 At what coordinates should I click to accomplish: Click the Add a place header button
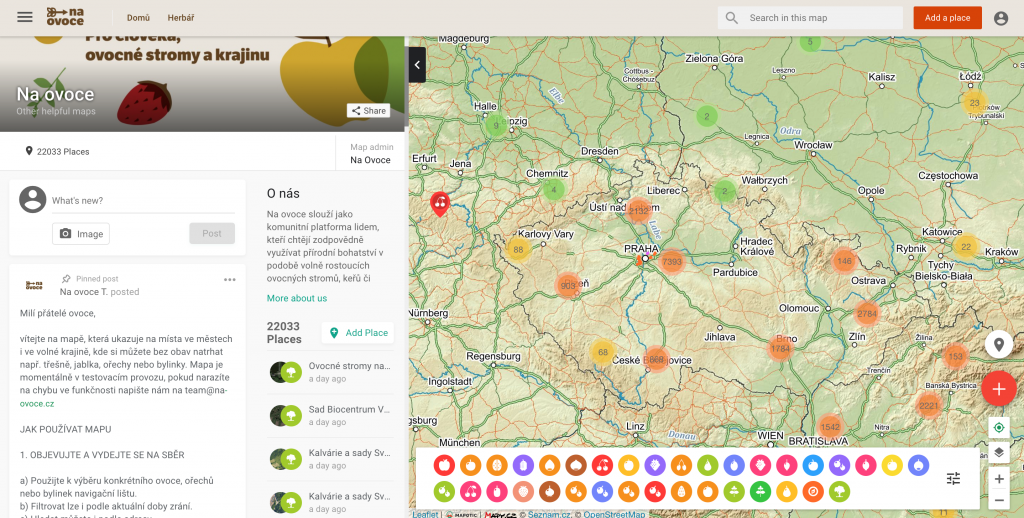(x=947, y=18)
